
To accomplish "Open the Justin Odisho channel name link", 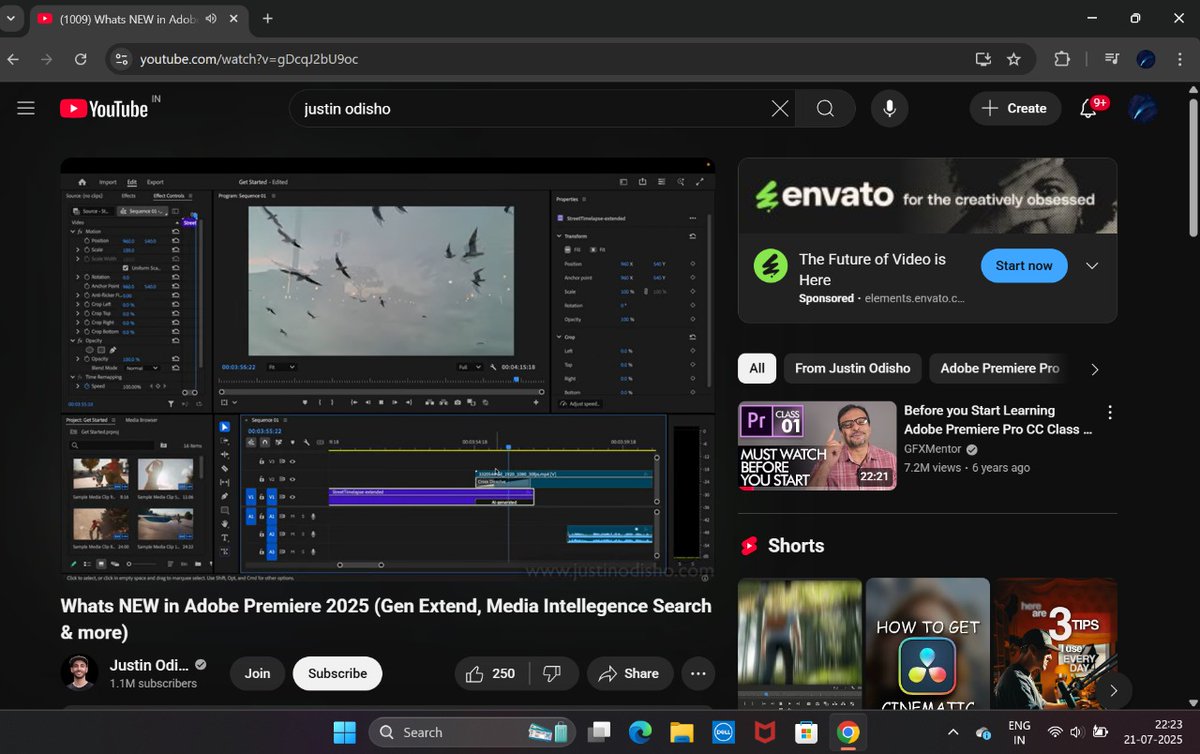I will click(x=148, y=665).
